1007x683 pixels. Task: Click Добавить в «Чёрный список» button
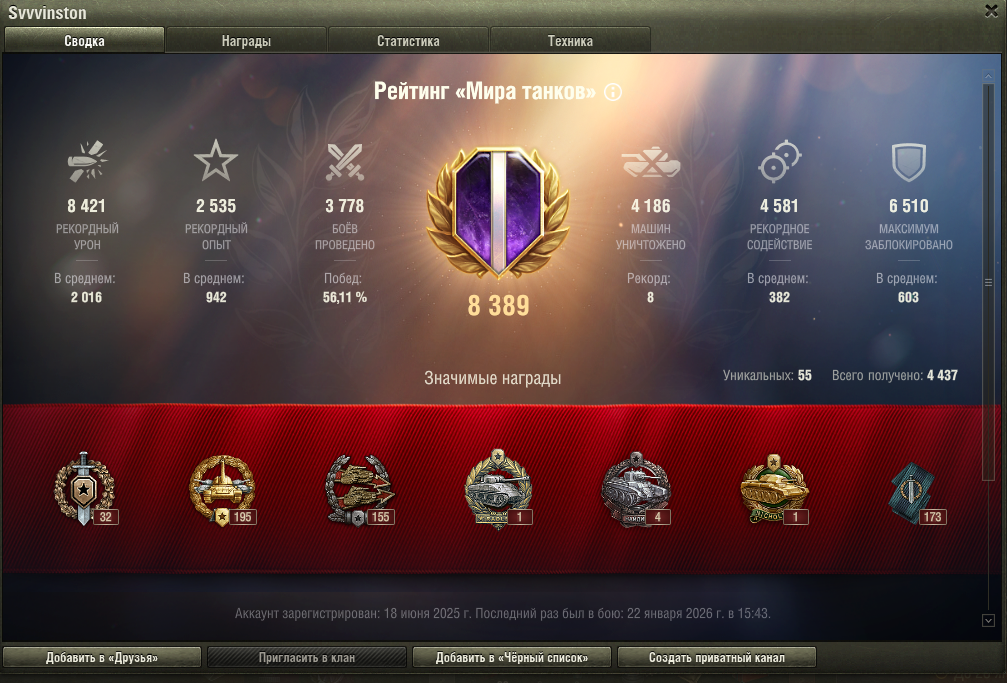tap(512, 657)
